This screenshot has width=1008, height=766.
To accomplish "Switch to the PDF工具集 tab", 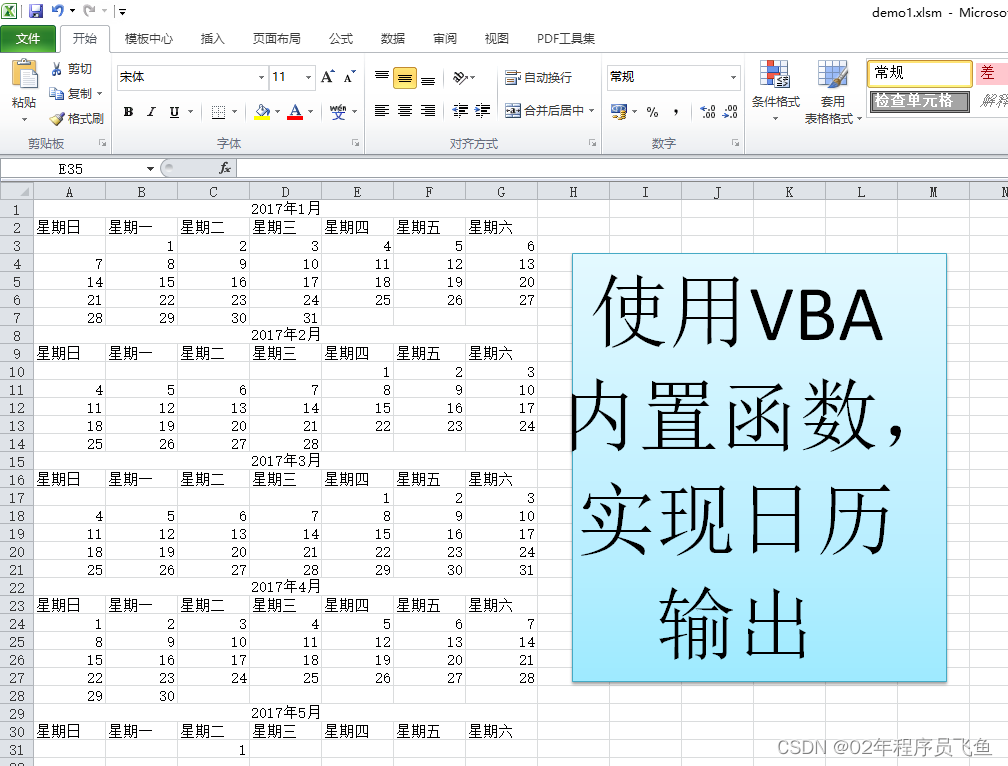I will pos(566,39).
